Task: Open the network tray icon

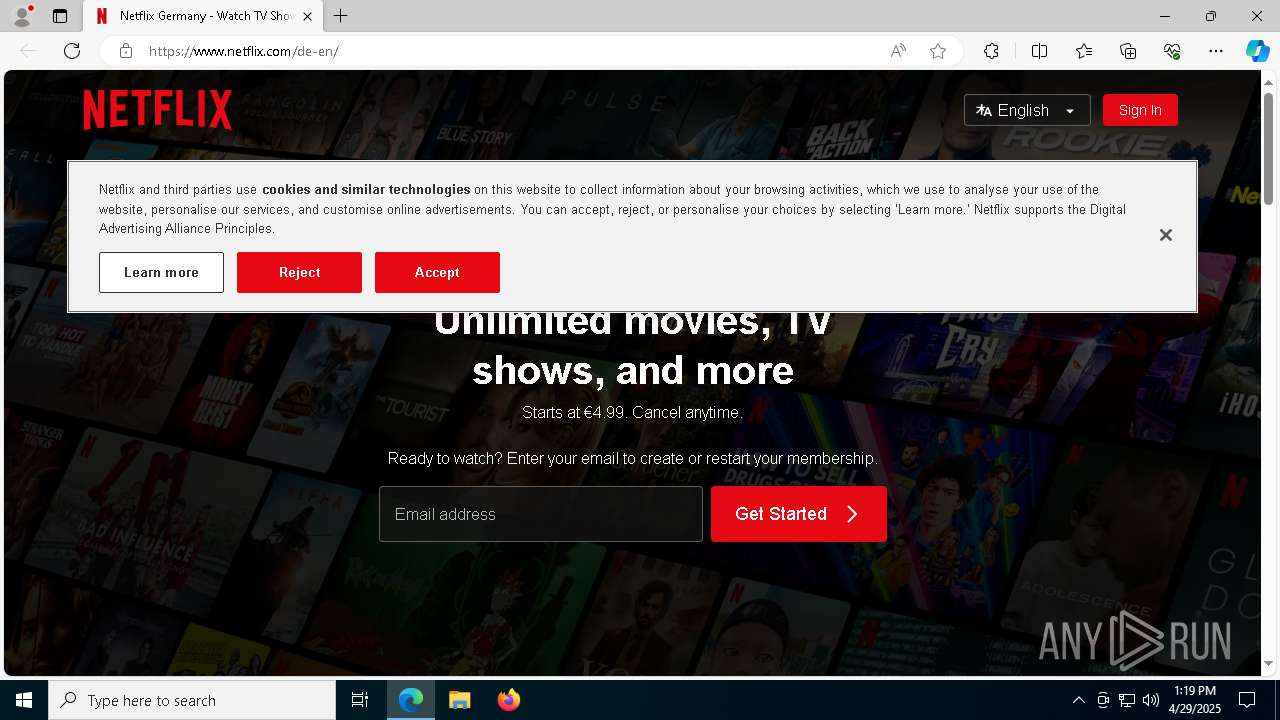Action: pyautogui.click(x=1127, y=700)
